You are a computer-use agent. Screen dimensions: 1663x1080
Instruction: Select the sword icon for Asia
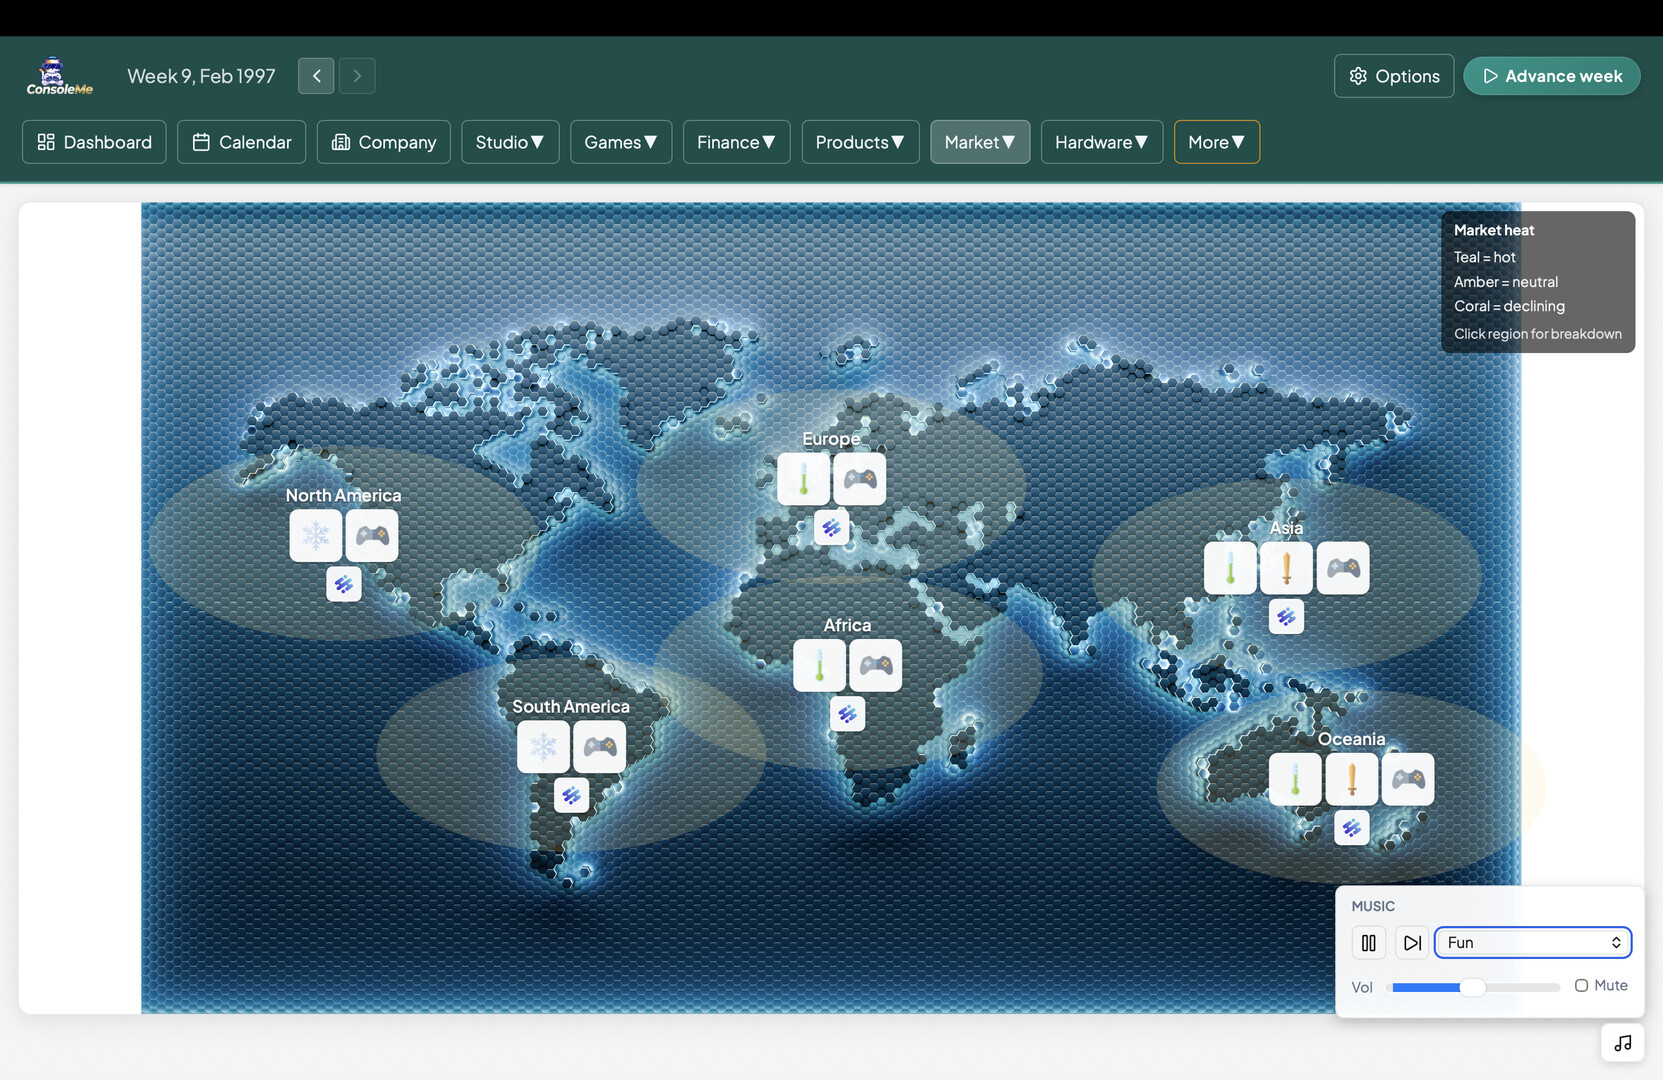coord(1286,568)
